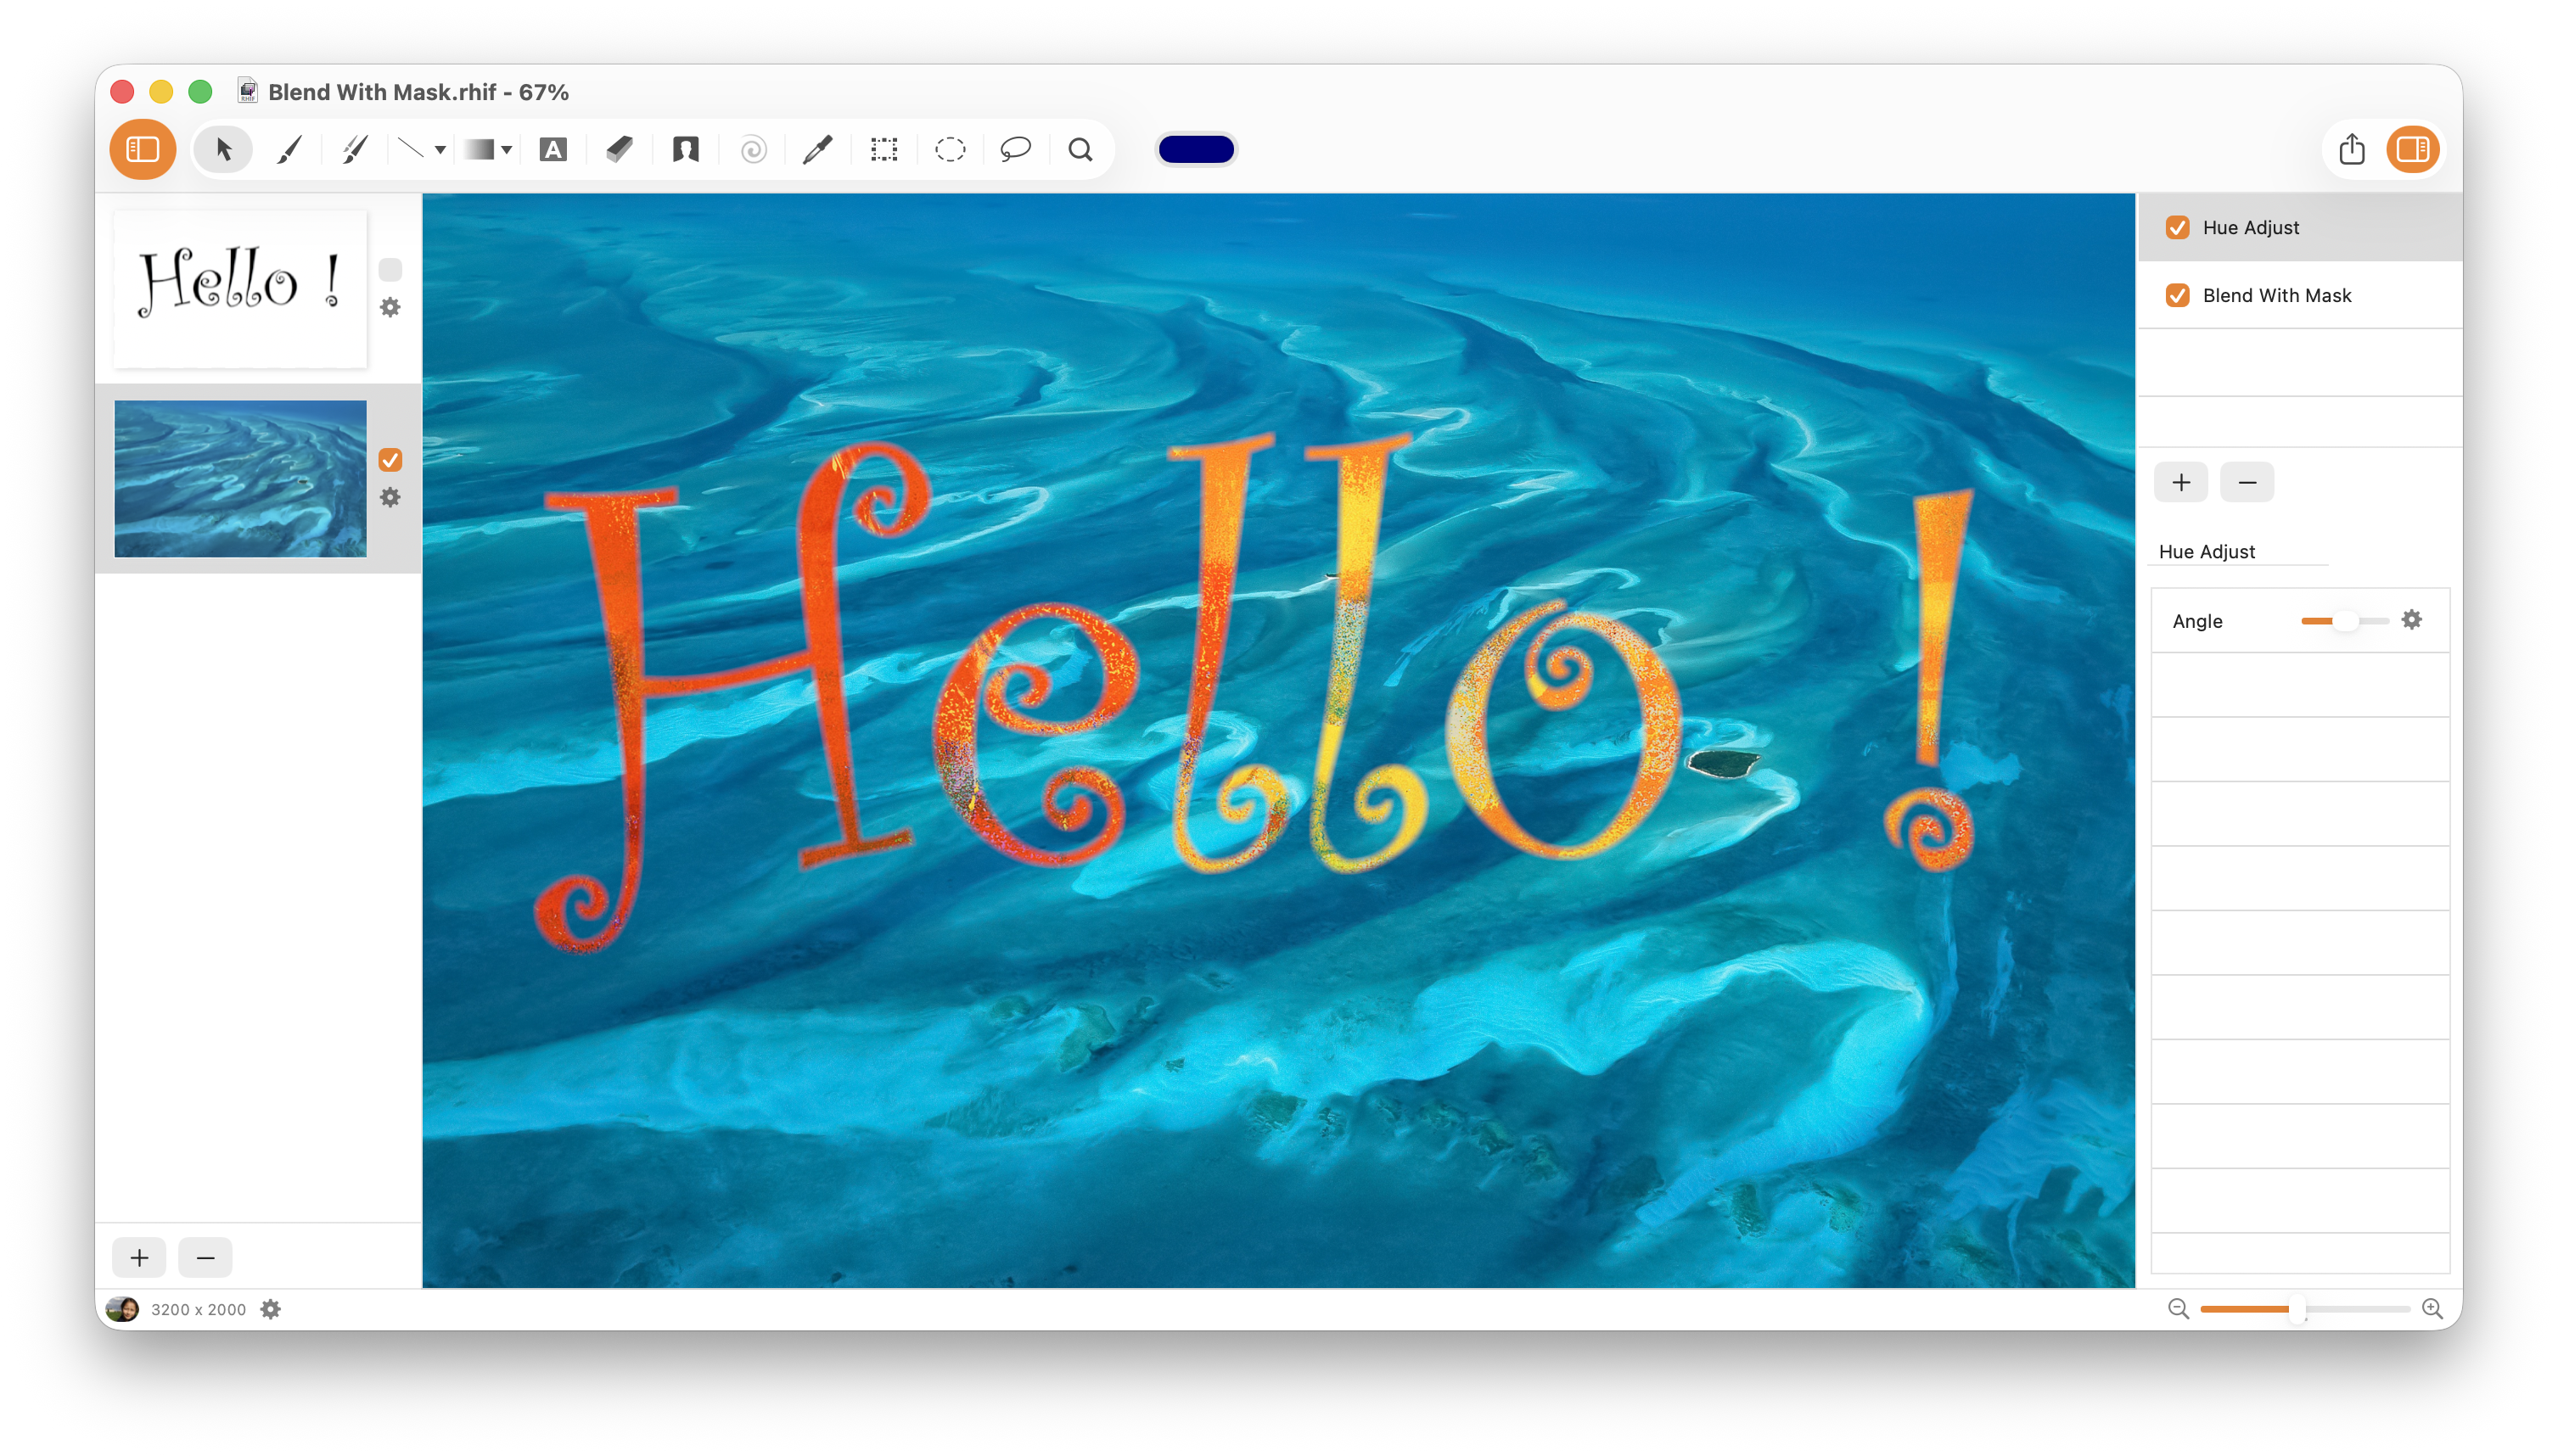Disable the Blend With Mask filter

tap(2177, 296)
